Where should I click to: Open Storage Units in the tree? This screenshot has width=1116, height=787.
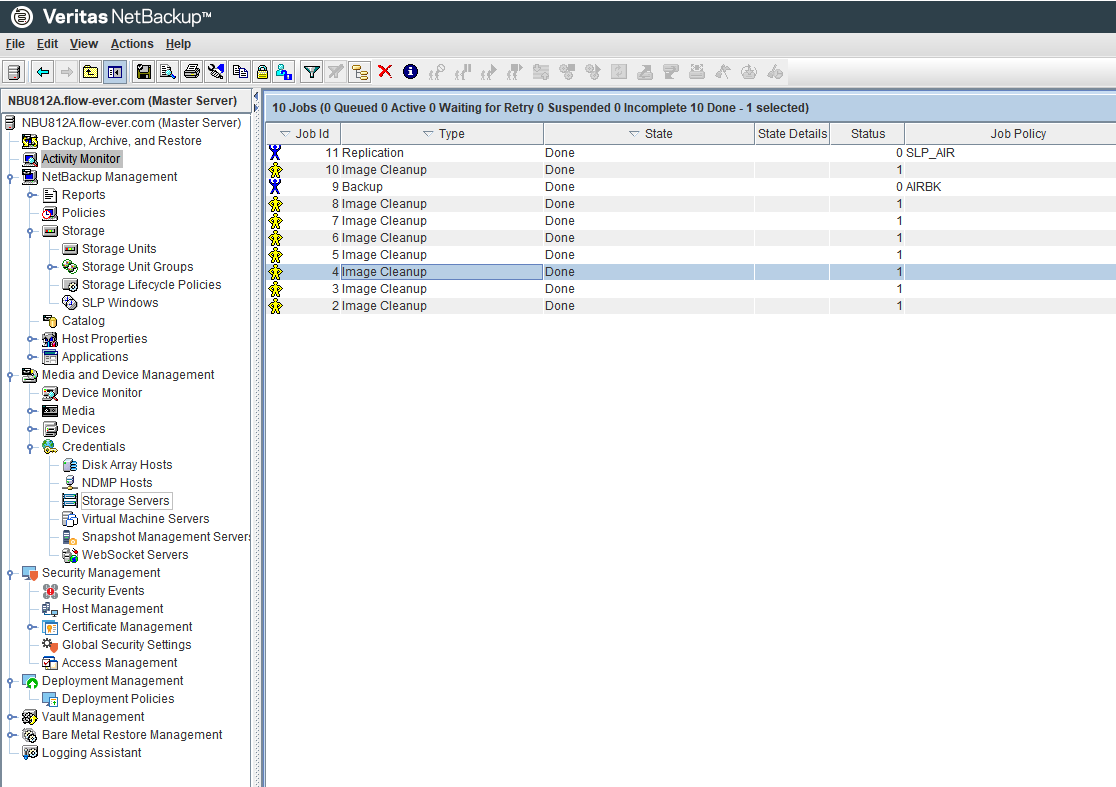click(119, 249)
